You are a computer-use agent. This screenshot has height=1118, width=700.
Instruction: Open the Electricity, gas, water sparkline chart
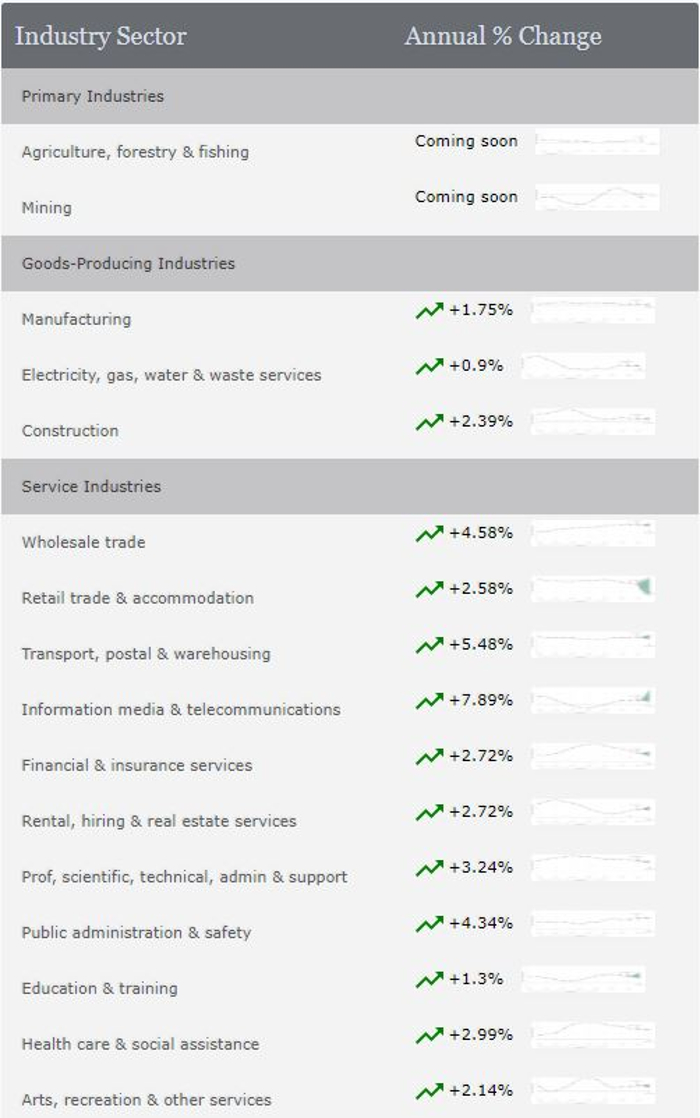[x=583, y=366]
